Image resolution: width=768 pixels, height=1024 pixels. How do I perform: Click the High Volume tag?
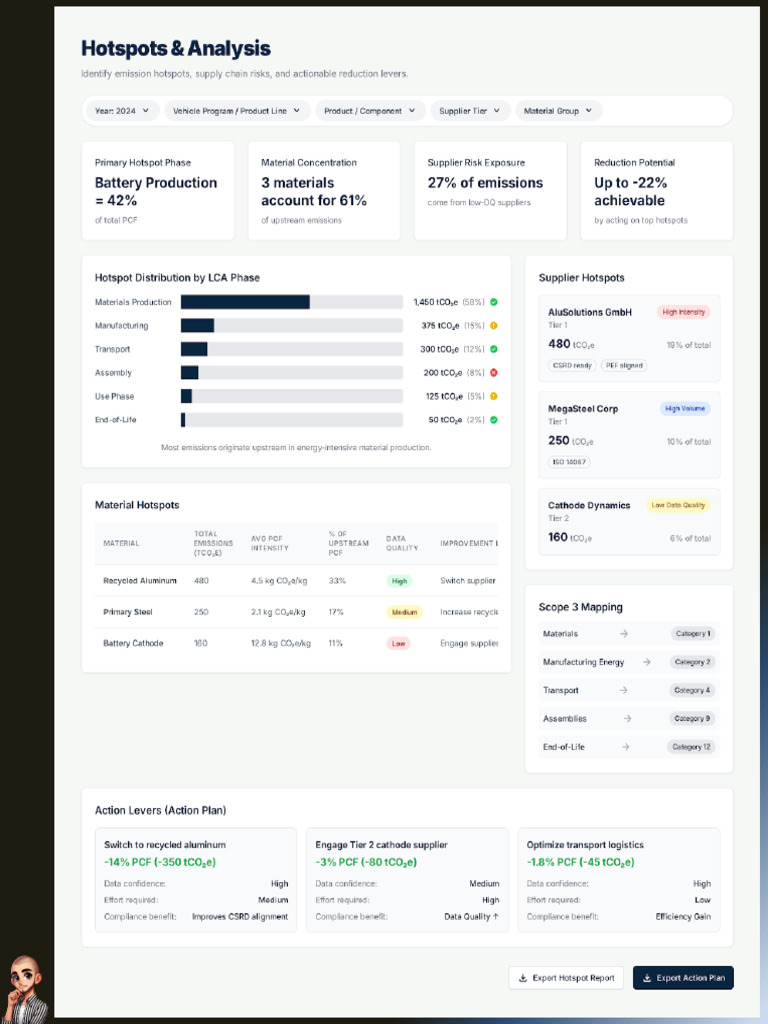pos(684,409)
